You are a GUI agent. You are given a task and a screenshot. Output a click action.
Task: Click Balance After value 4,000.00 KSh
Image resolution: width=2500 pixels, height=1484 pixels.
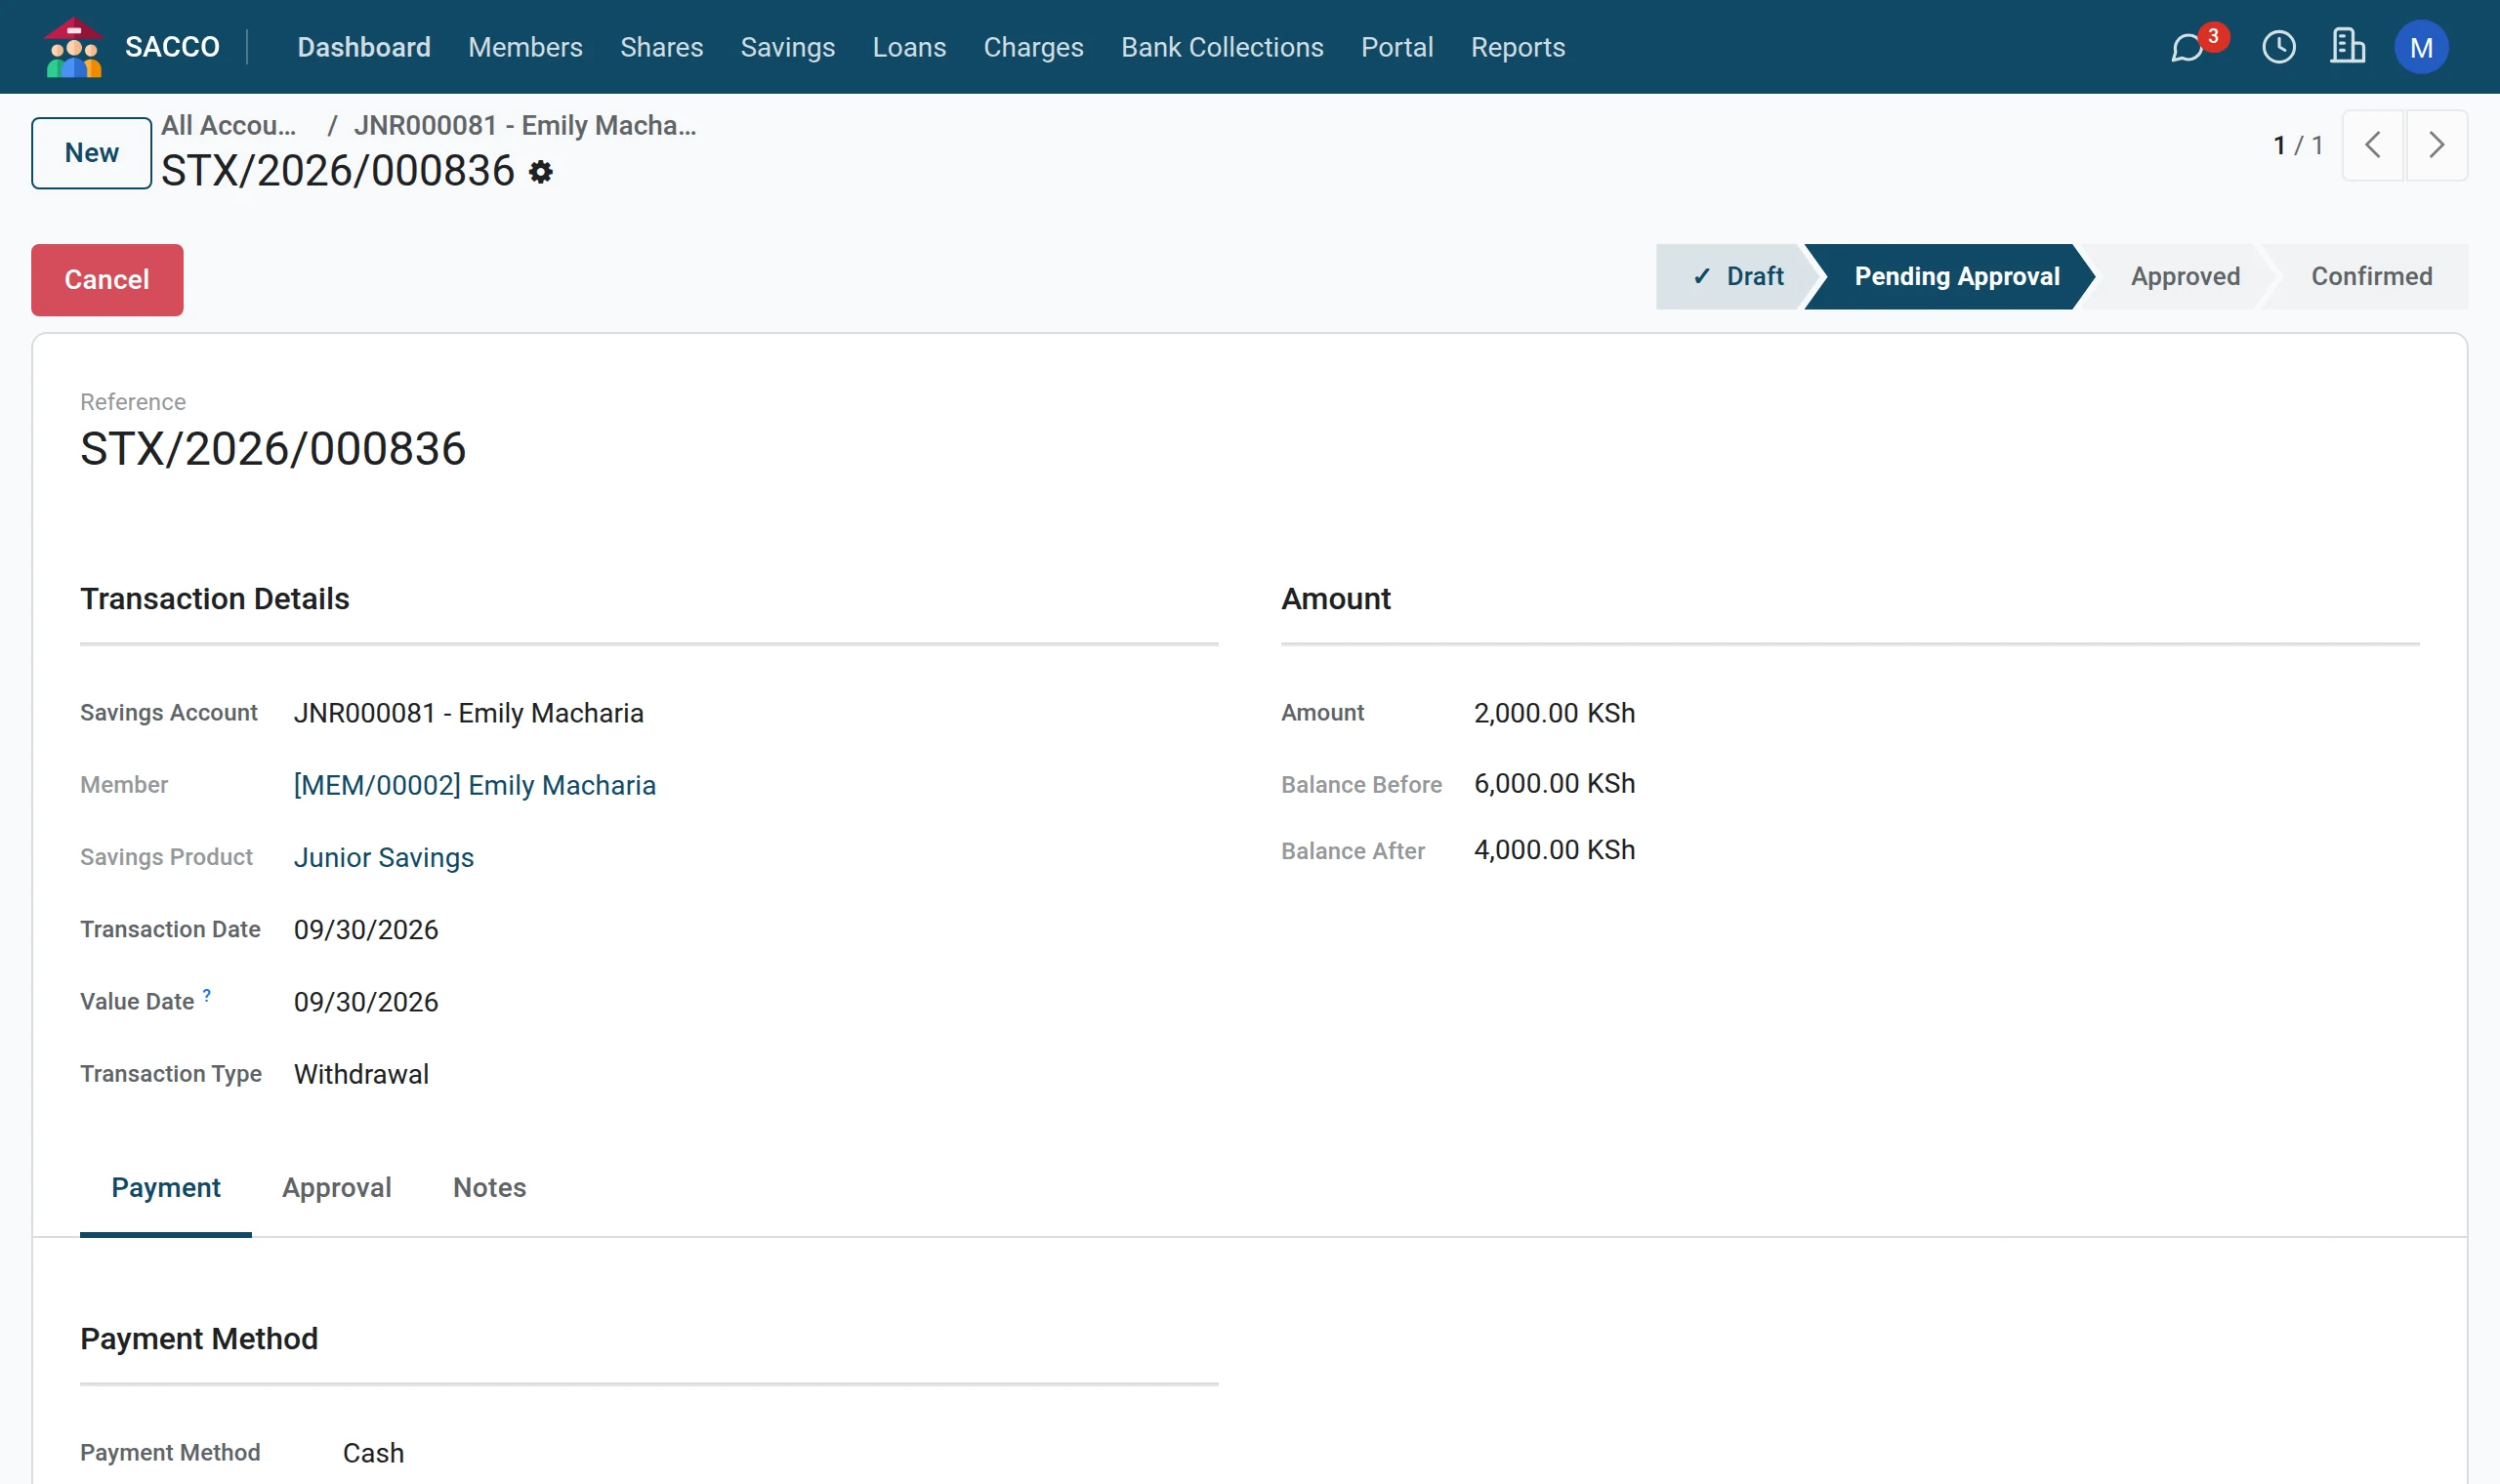coord(1554,850)
